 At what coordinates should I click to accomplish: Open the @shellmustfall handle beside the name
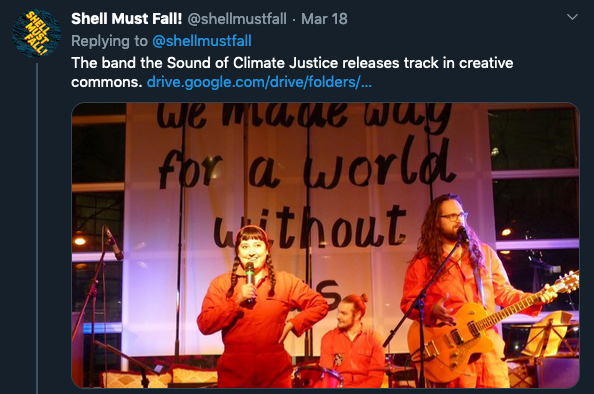point(237,19)
